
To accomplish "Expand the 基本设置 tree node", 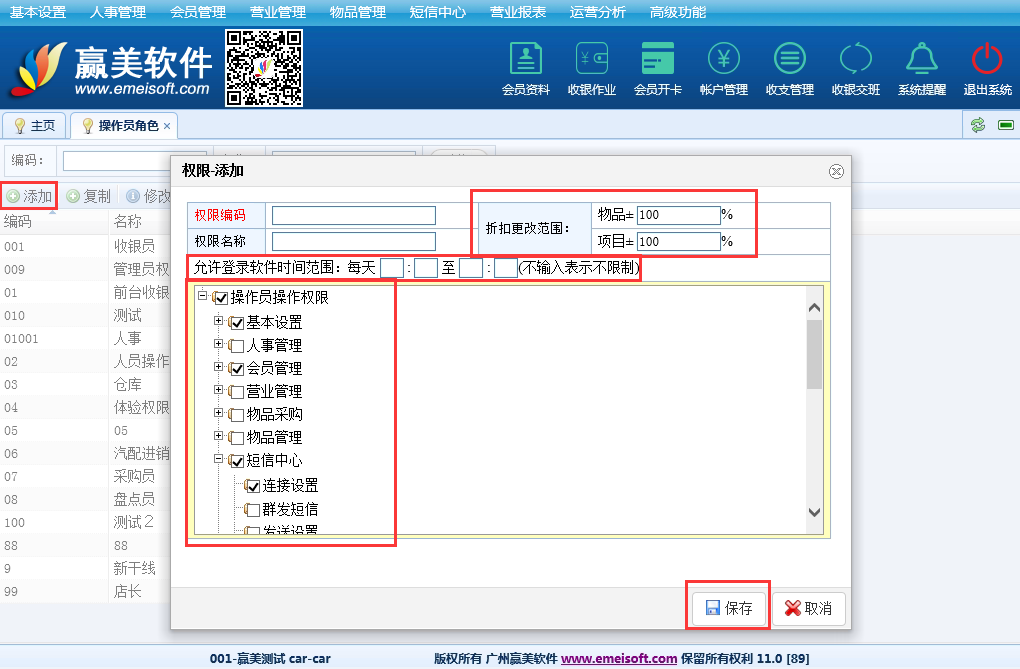I will pyautogui.click(x=219, y=322).
